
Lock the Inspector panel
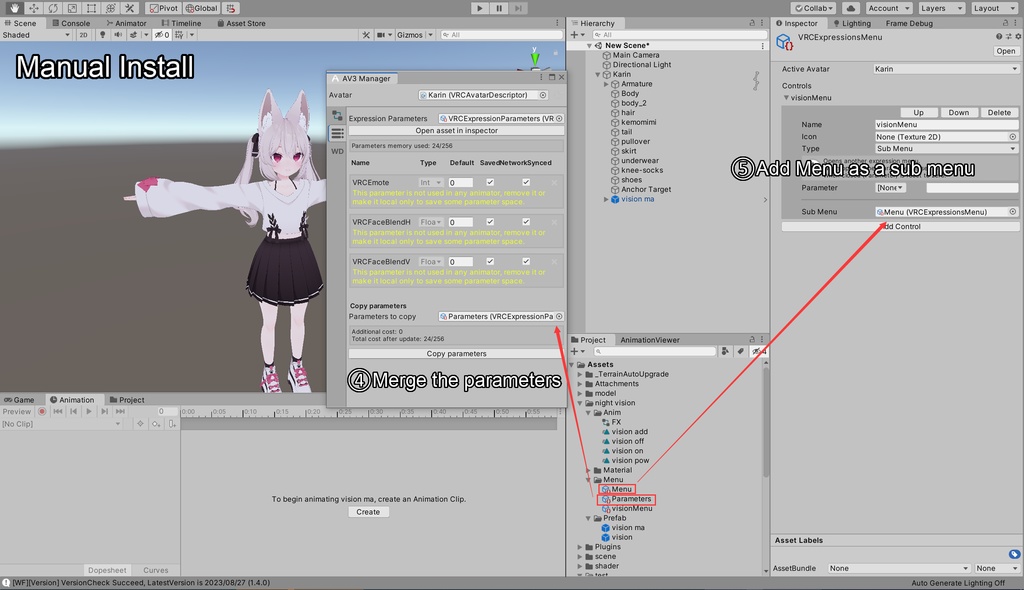1005,23
